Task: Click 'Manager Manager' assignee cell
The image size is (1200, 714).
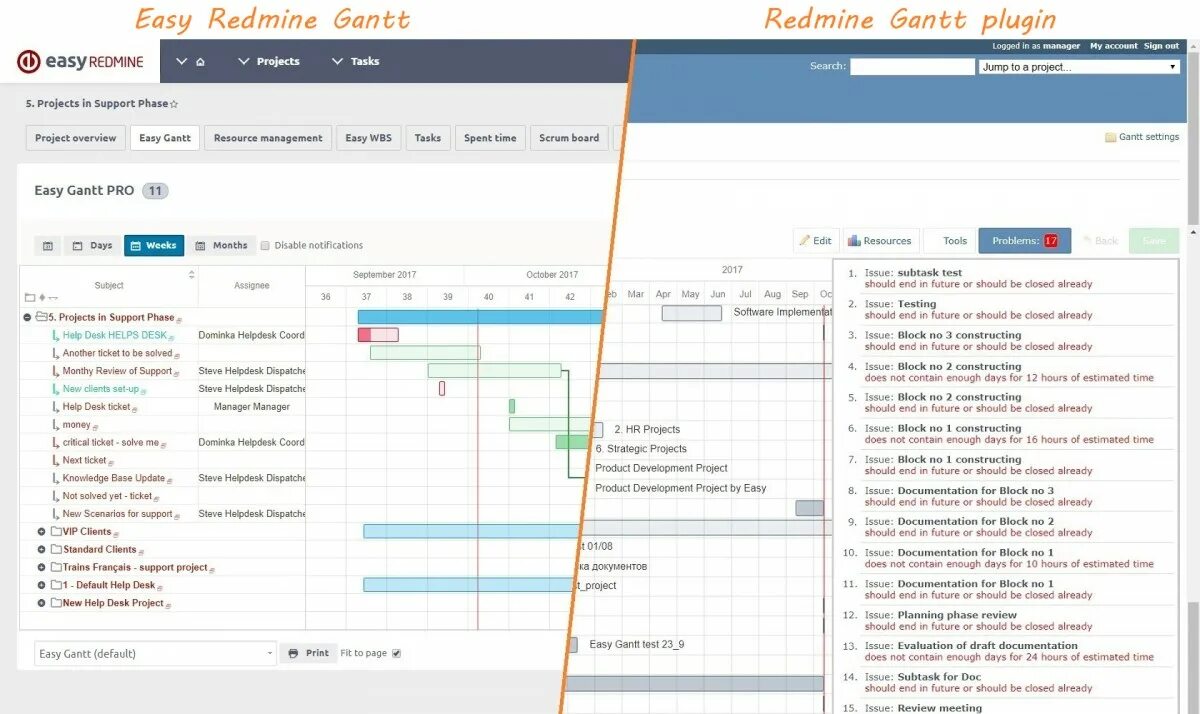Action: click(252, 407)
